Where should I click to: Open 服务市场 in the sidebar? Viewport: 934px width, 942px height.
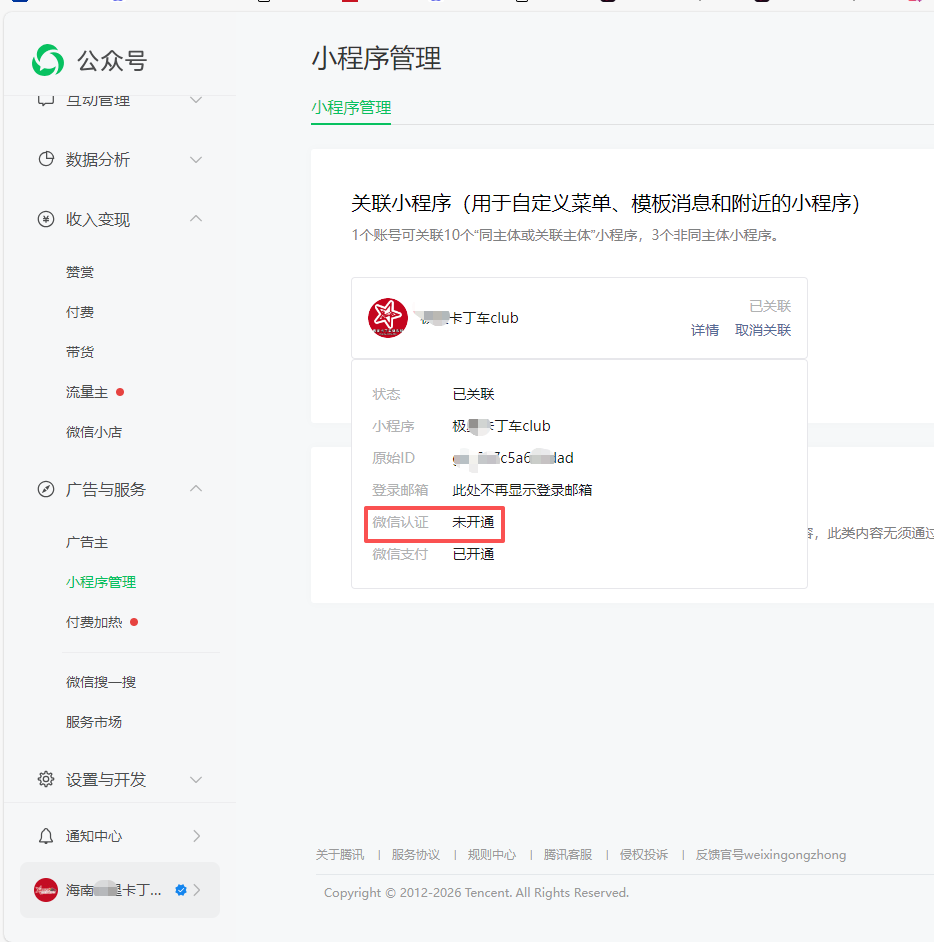click(x=94, y=722)
